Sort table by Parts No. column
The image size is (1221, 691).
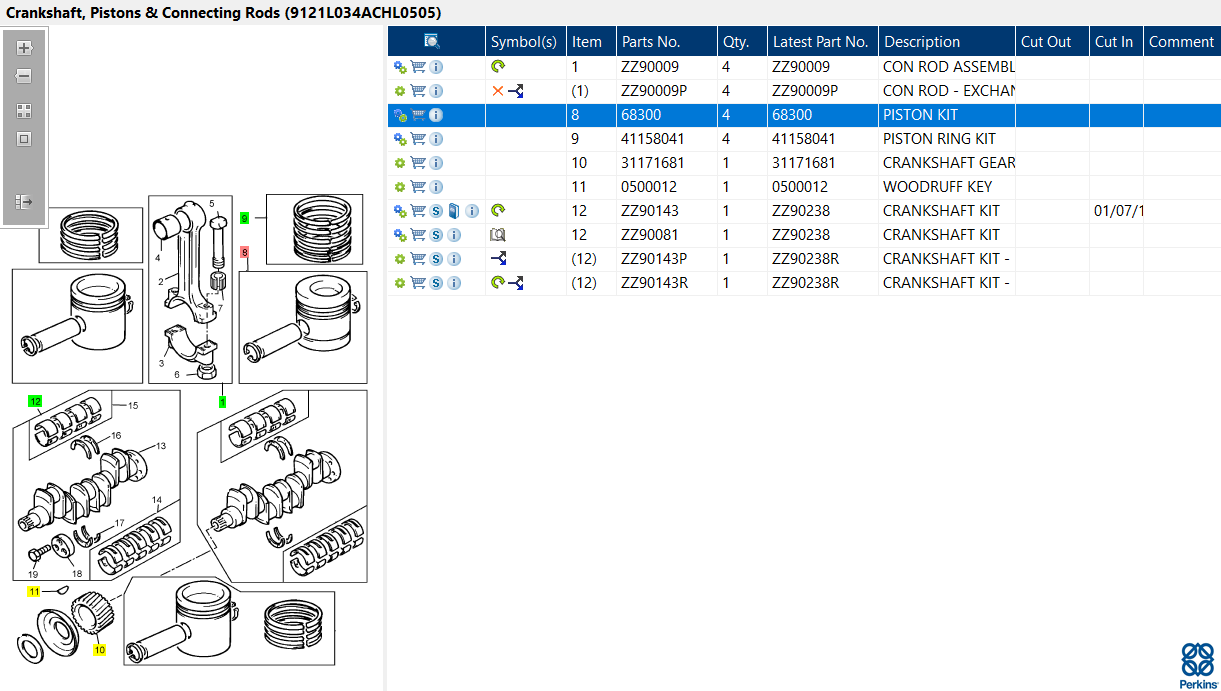pos(651,42)
